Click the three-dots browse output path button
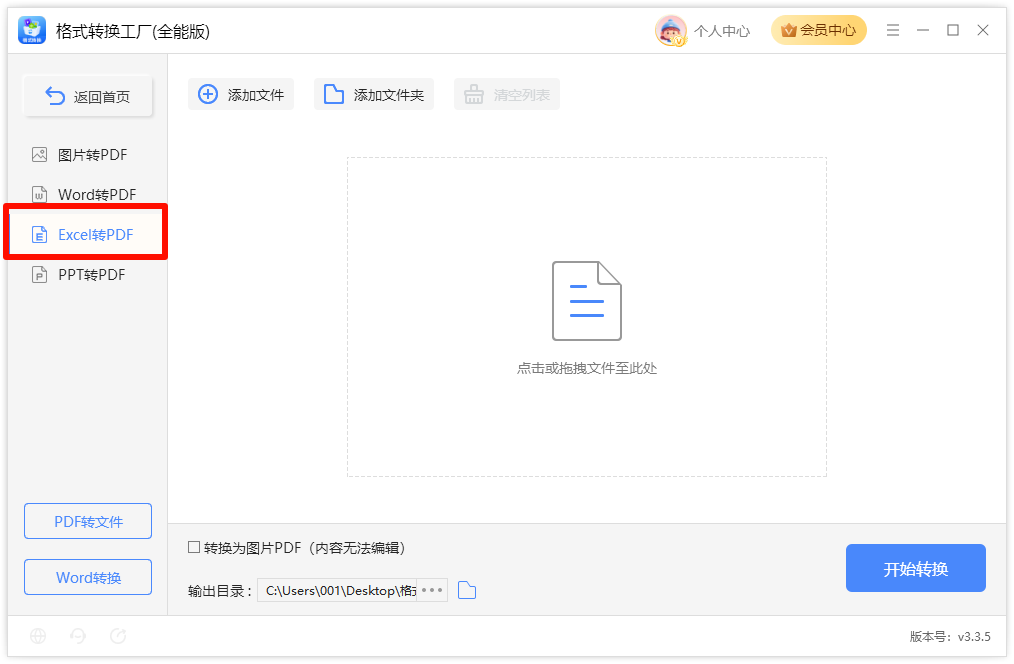Viewport: 1014px width, 664px height. (432, 590)
